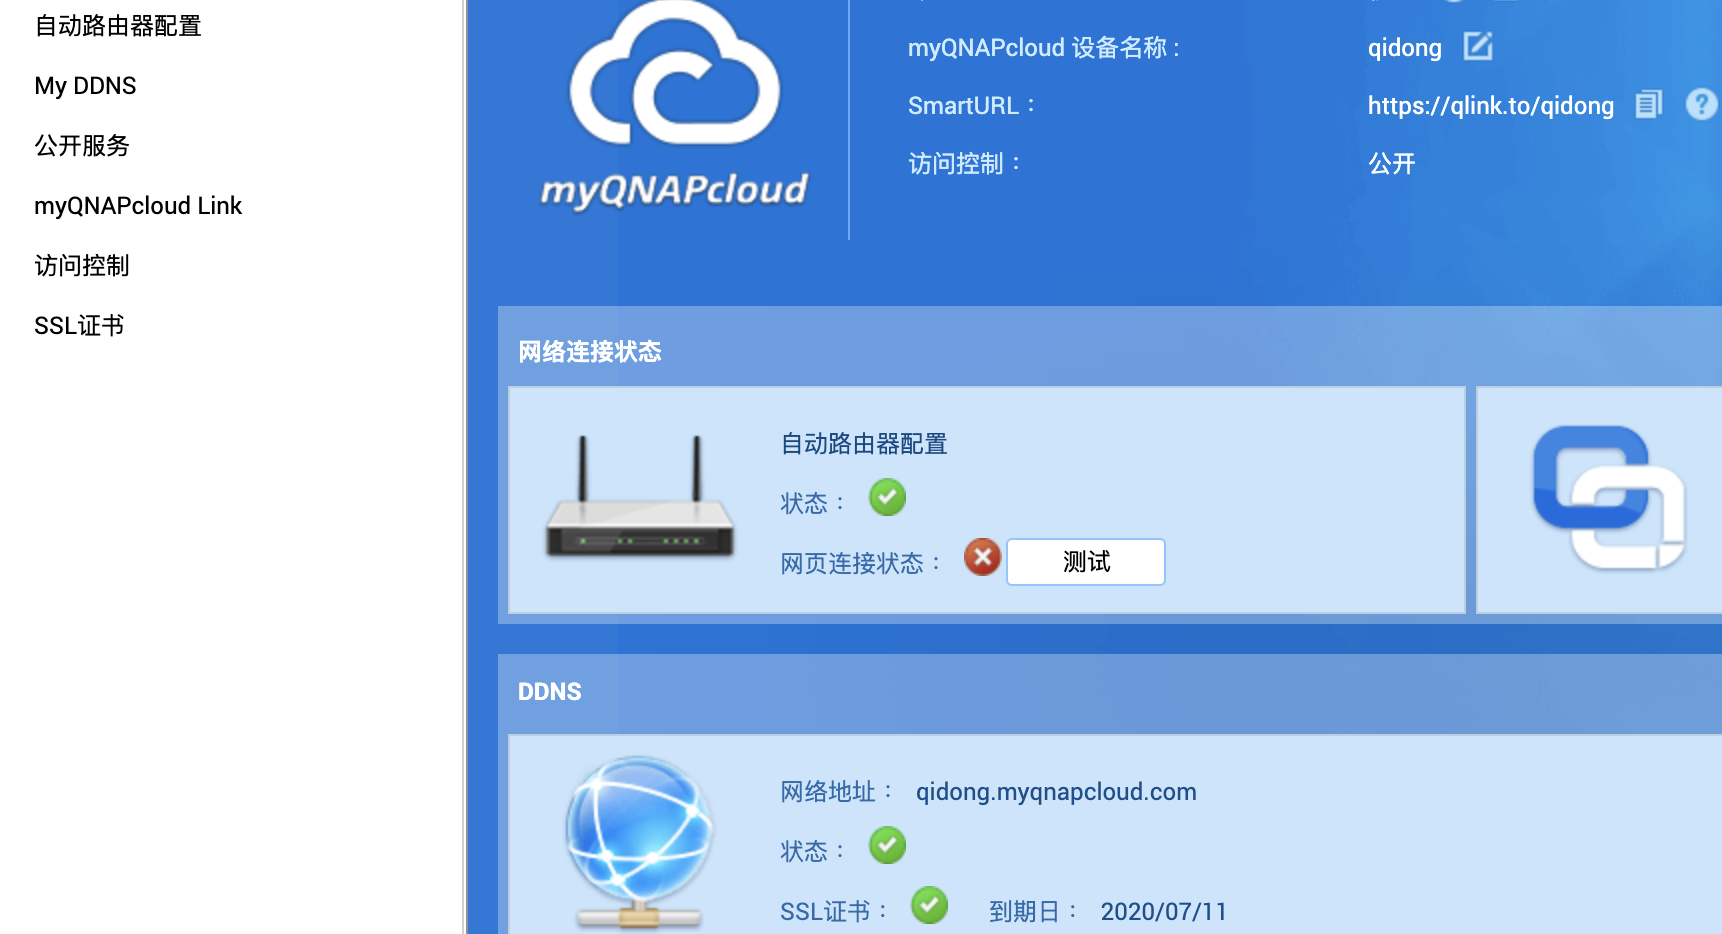Copy the SmartURL with the copy icon
This screenshot has height=934, width=1722.
[x=1648, y=104]
